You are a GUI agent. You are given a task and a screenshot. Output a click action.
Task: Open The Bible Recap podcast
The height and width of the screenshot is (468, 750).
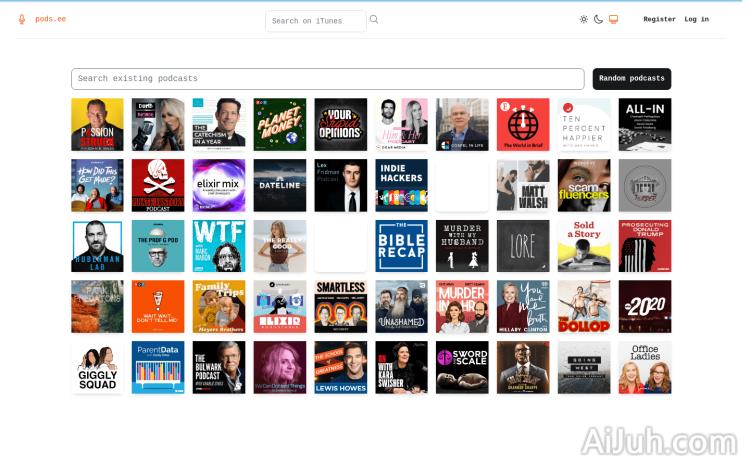(x=401, y=246)
